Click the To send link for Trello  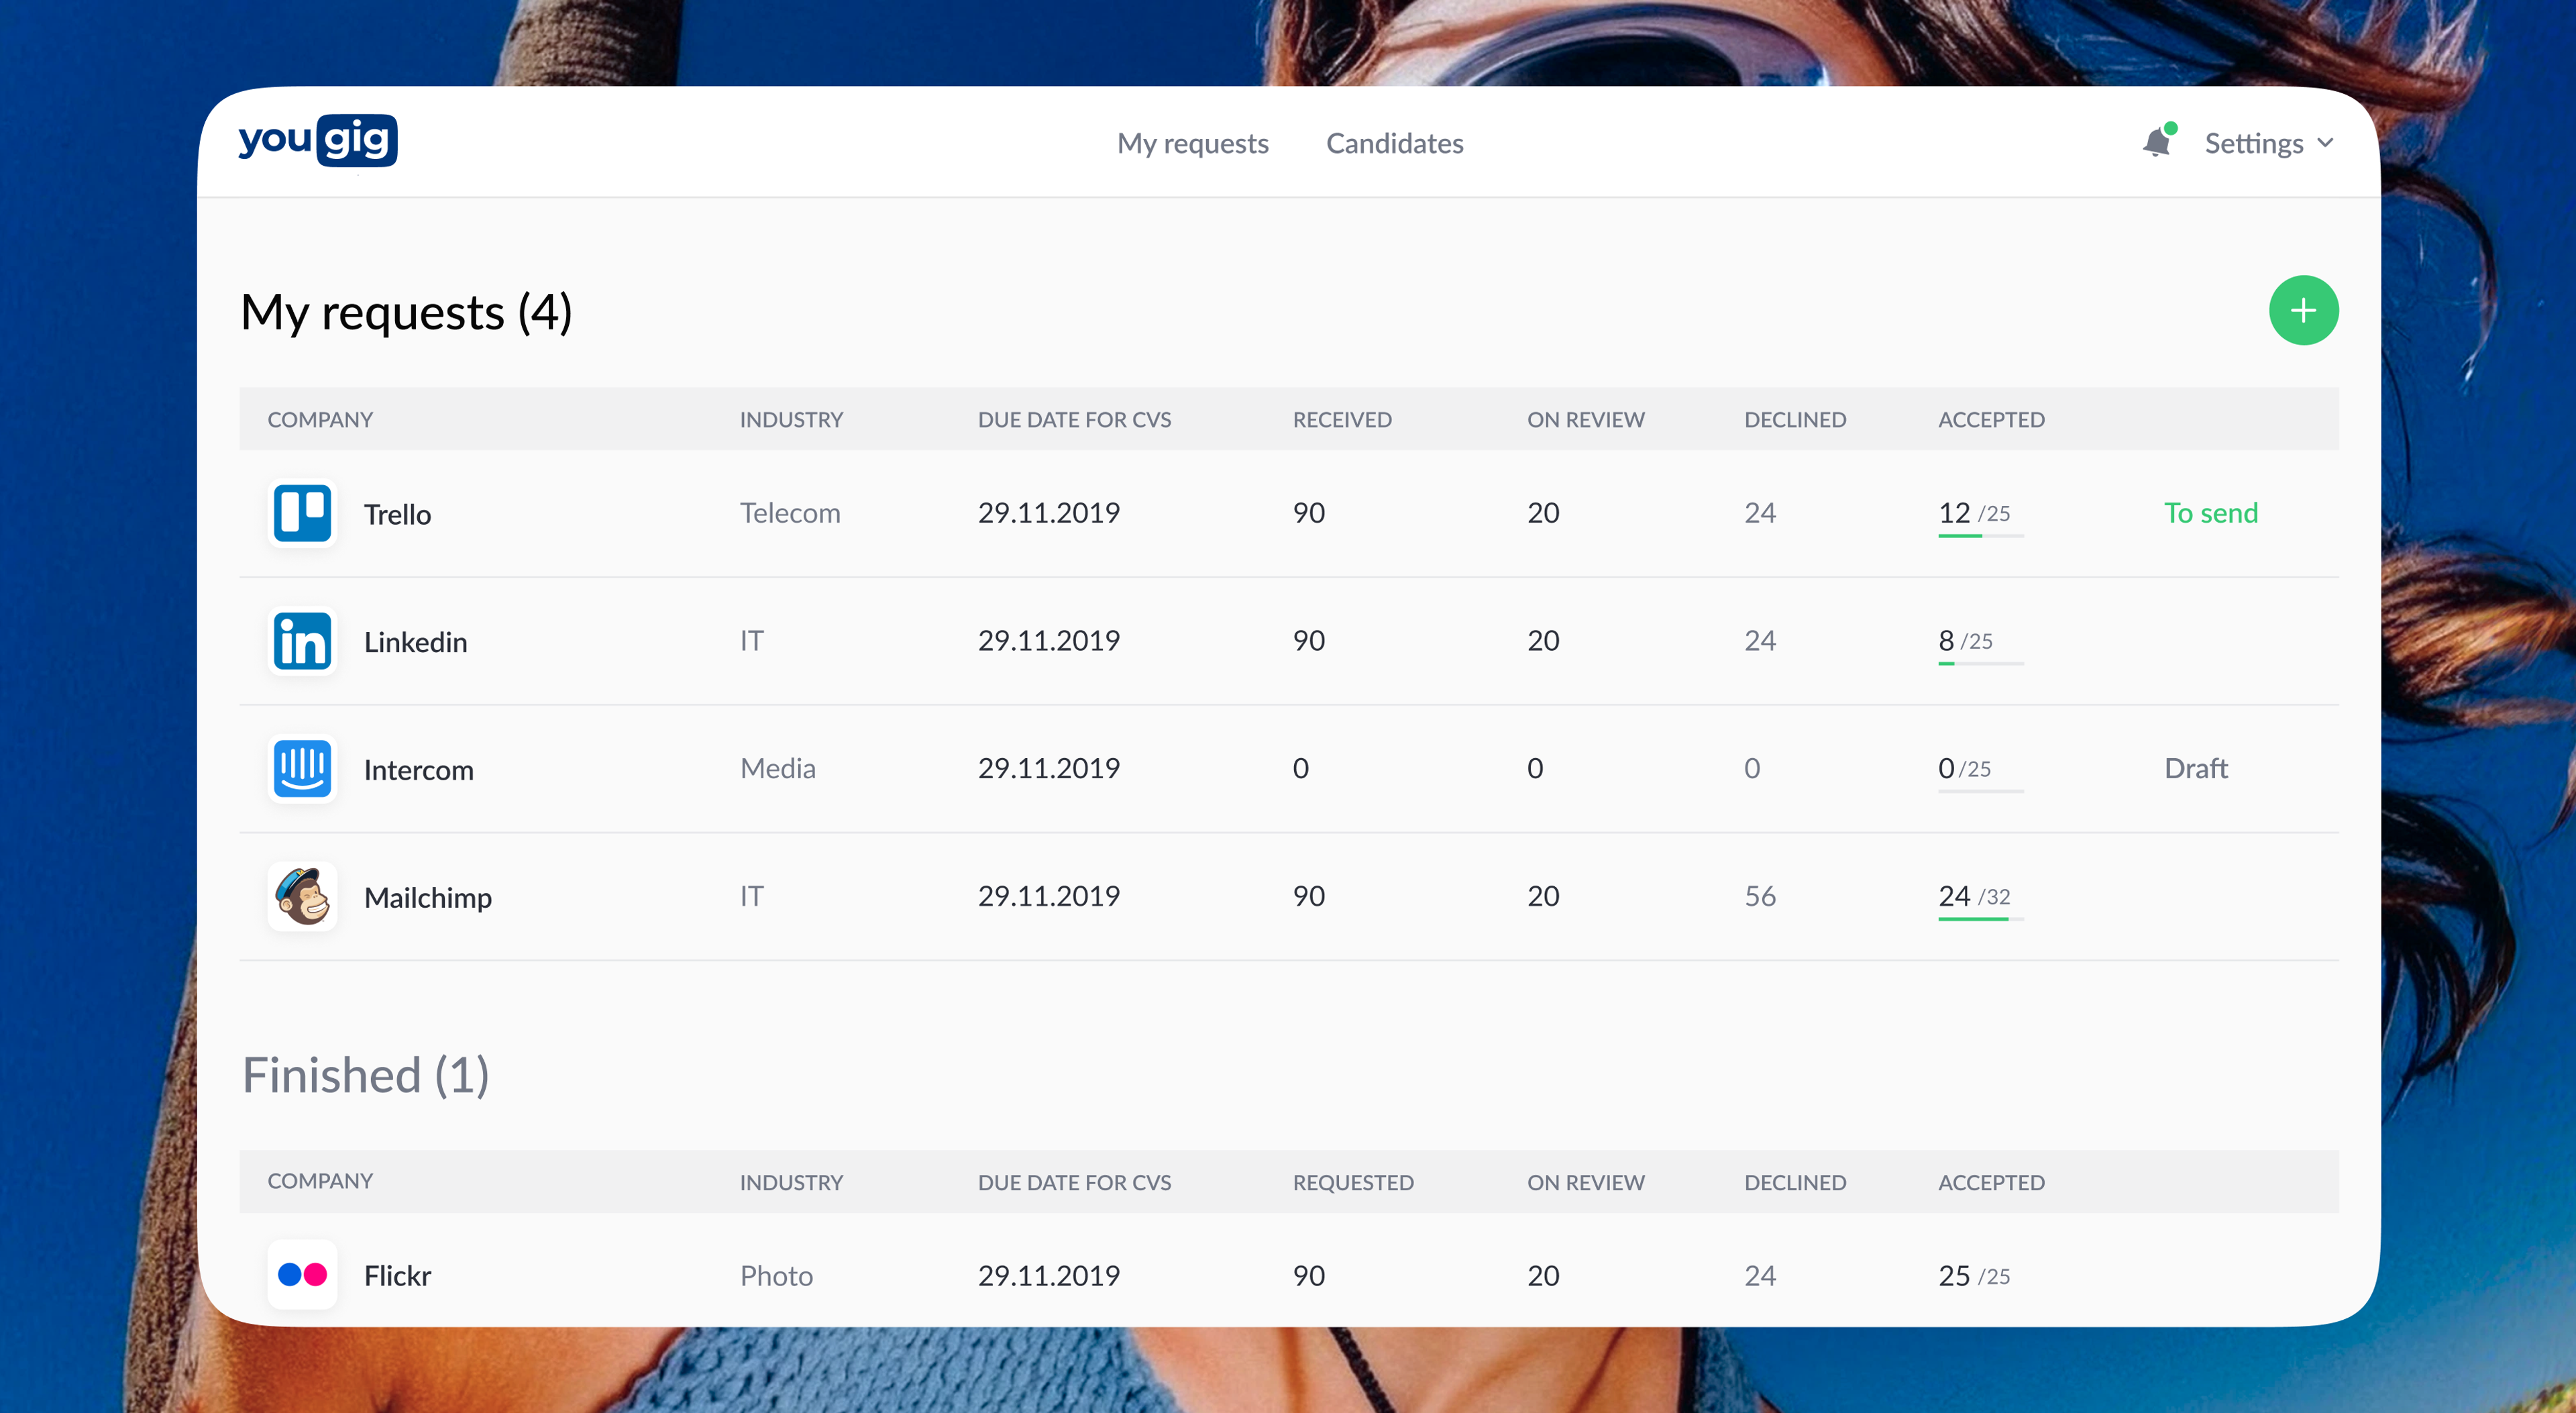tap(2210, 513)
